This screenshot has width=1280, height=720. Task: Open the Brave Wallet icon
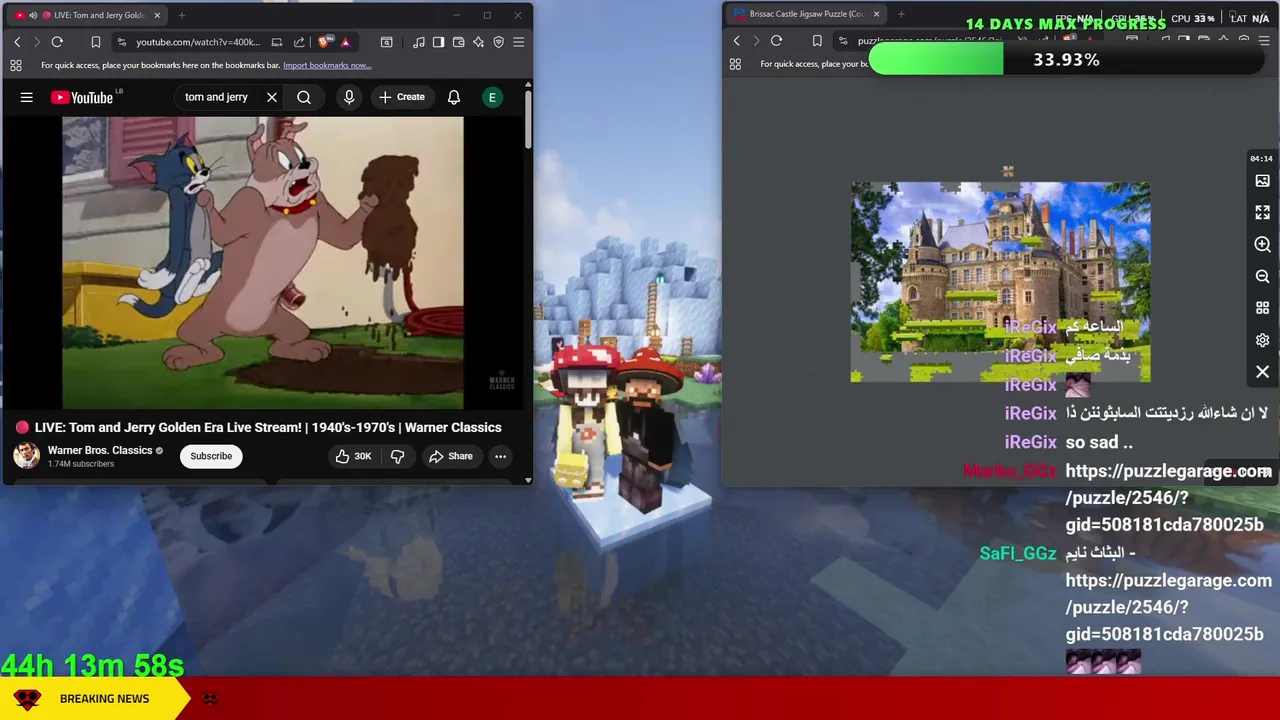click(458, 42)
